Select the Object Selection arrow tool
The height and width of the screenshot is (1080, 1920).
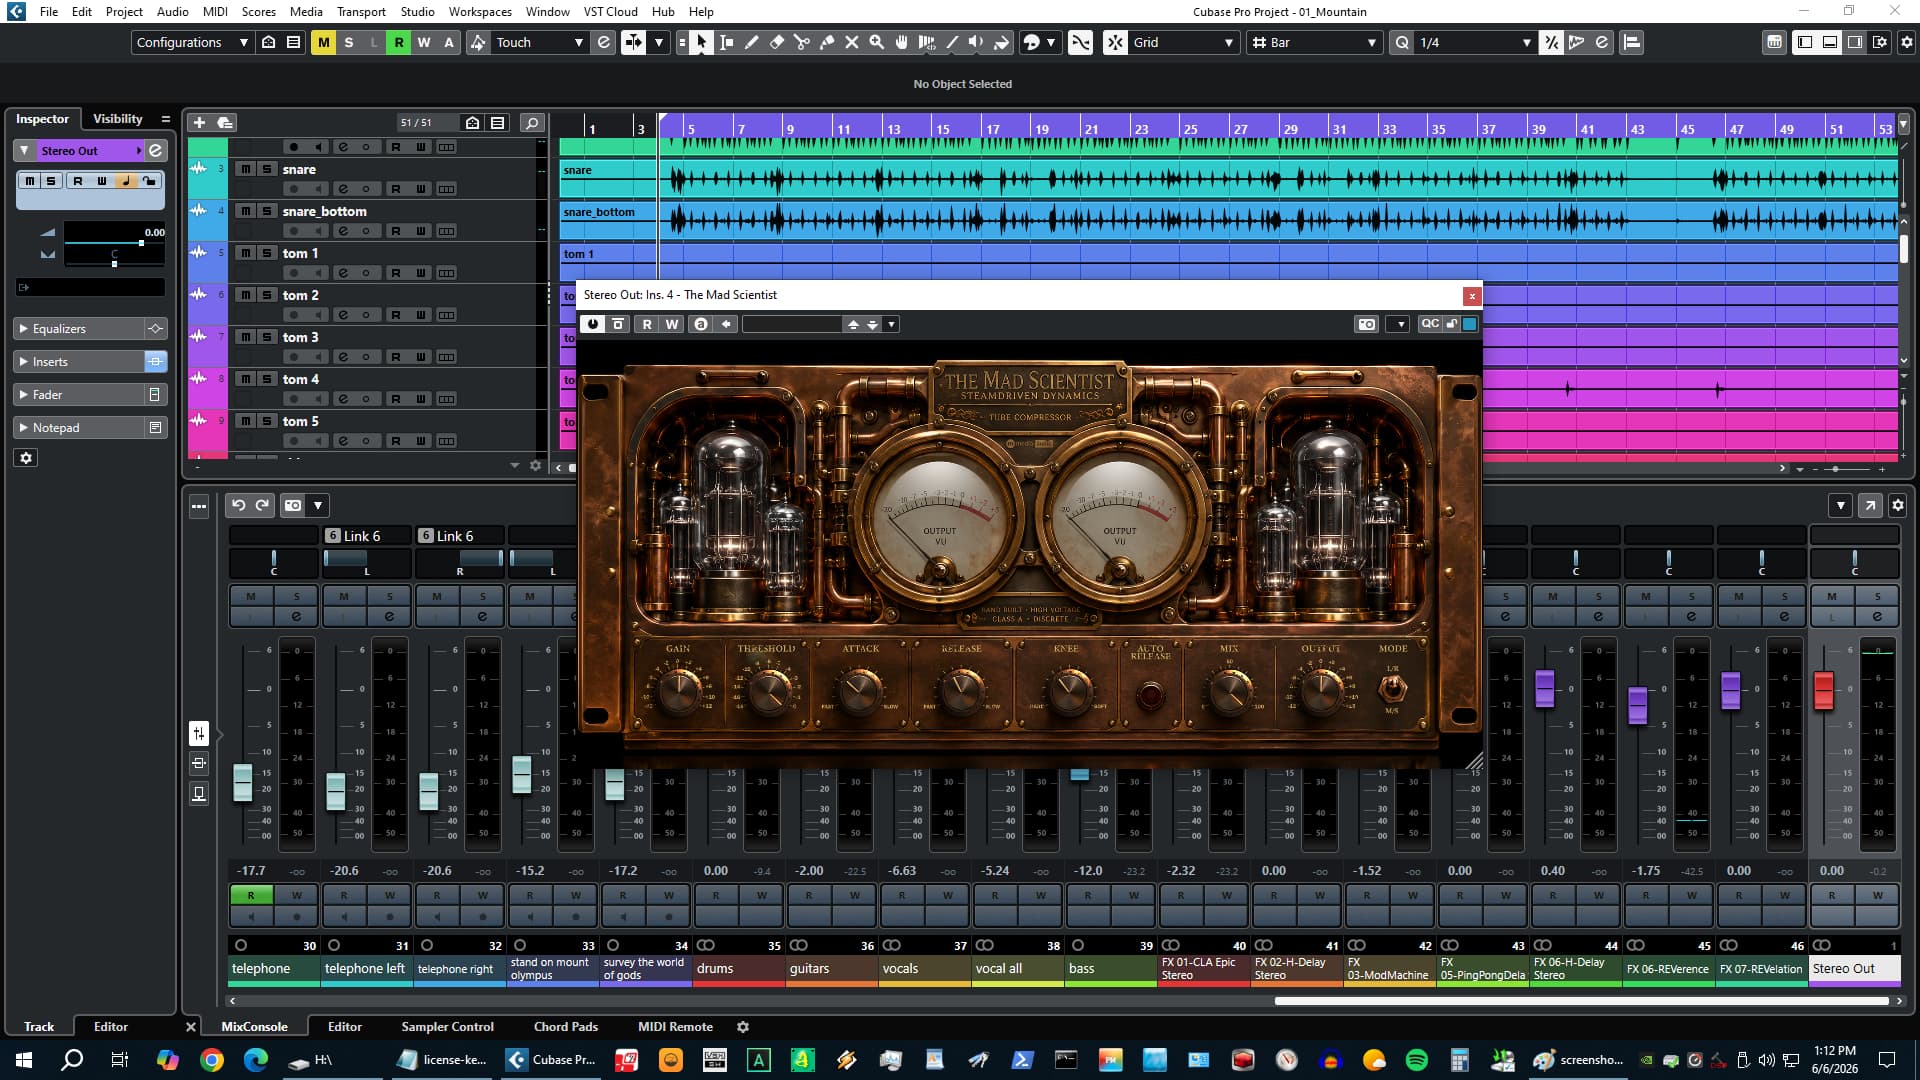click(701, 42)
